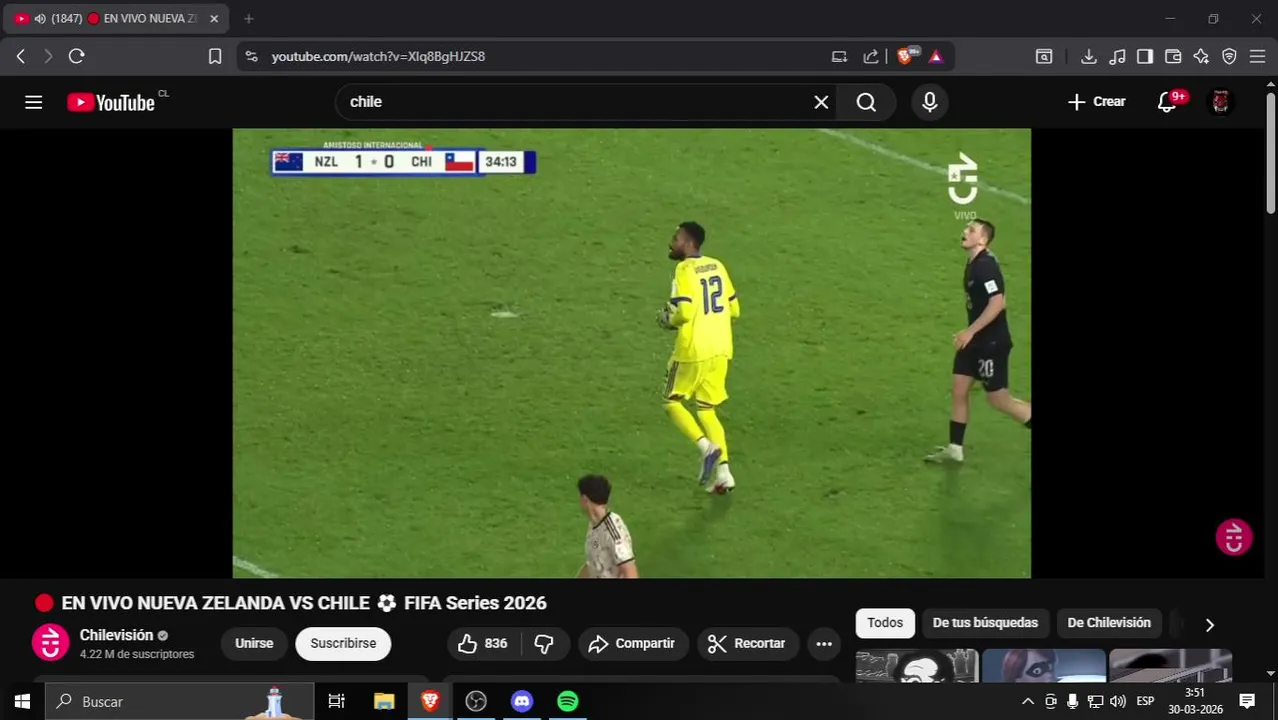
Task: Open browser downloads panel
Action: [1089, 56]
